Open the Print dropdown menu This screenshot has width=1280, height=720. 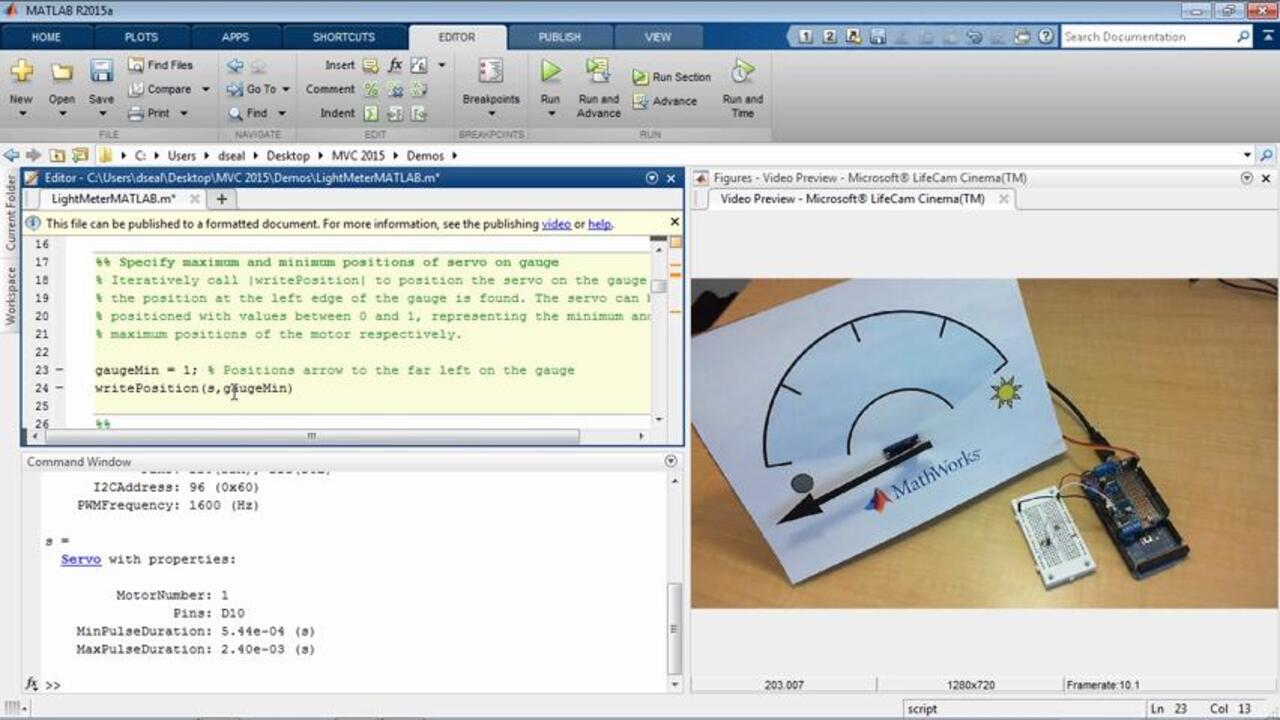(x=184, y=113)
